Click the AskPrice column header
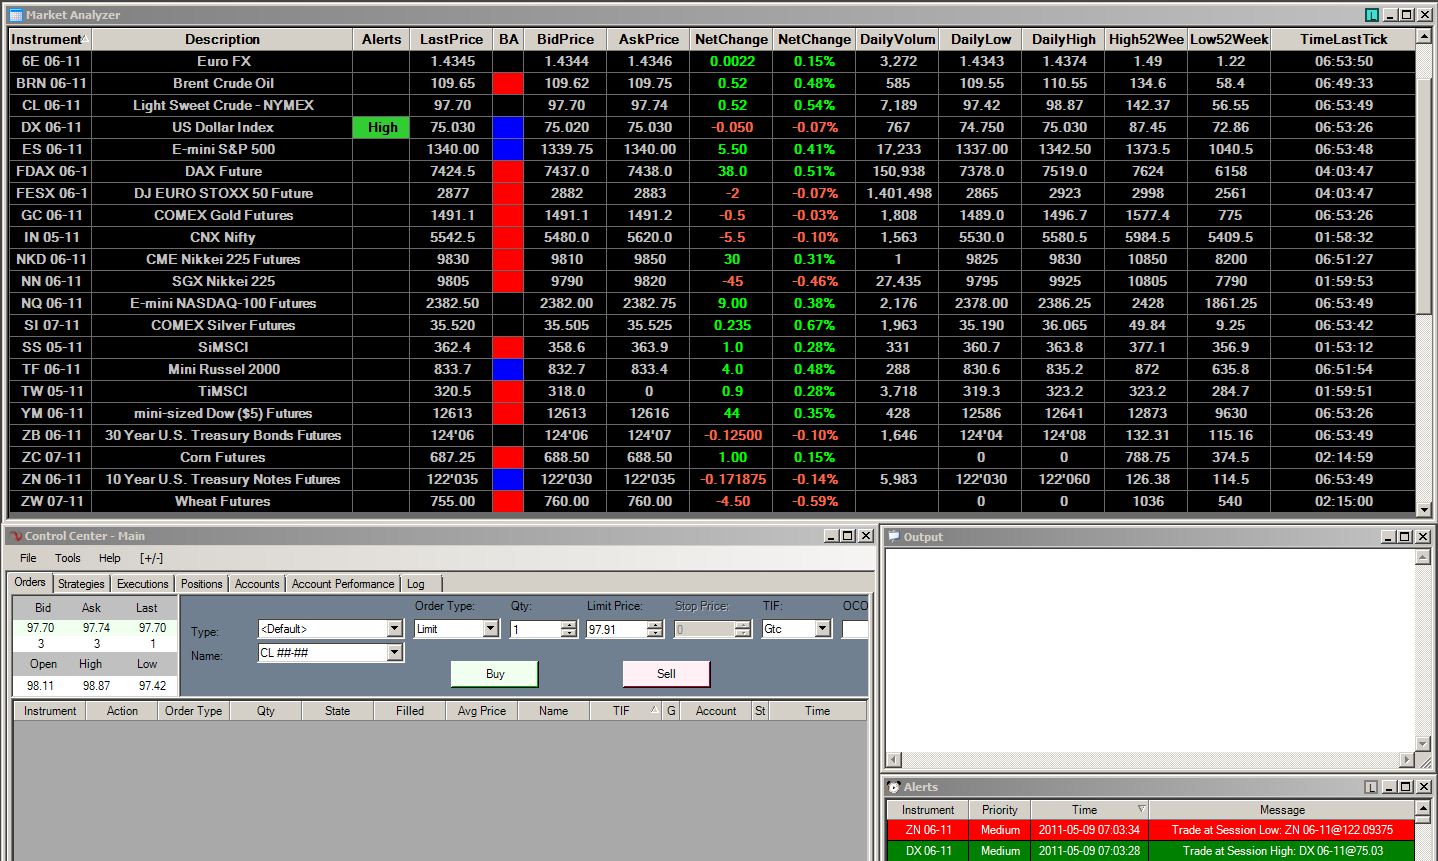 (x=648, y=39)
